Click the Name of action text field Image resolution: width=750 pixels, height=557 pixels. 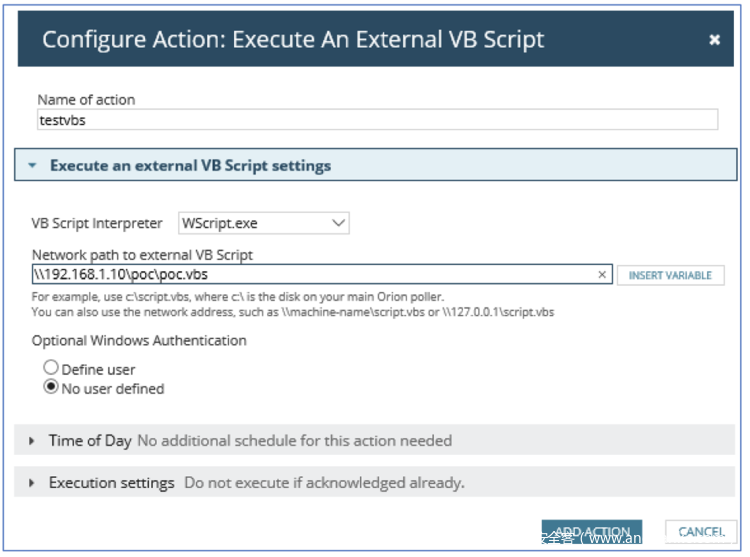click(x=377, y=120)
